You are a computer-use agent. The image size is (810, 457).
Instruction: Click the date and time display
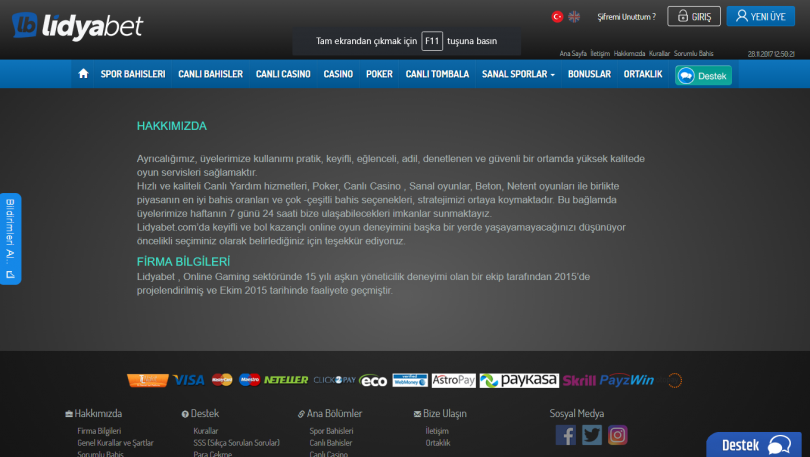[771, 54]
